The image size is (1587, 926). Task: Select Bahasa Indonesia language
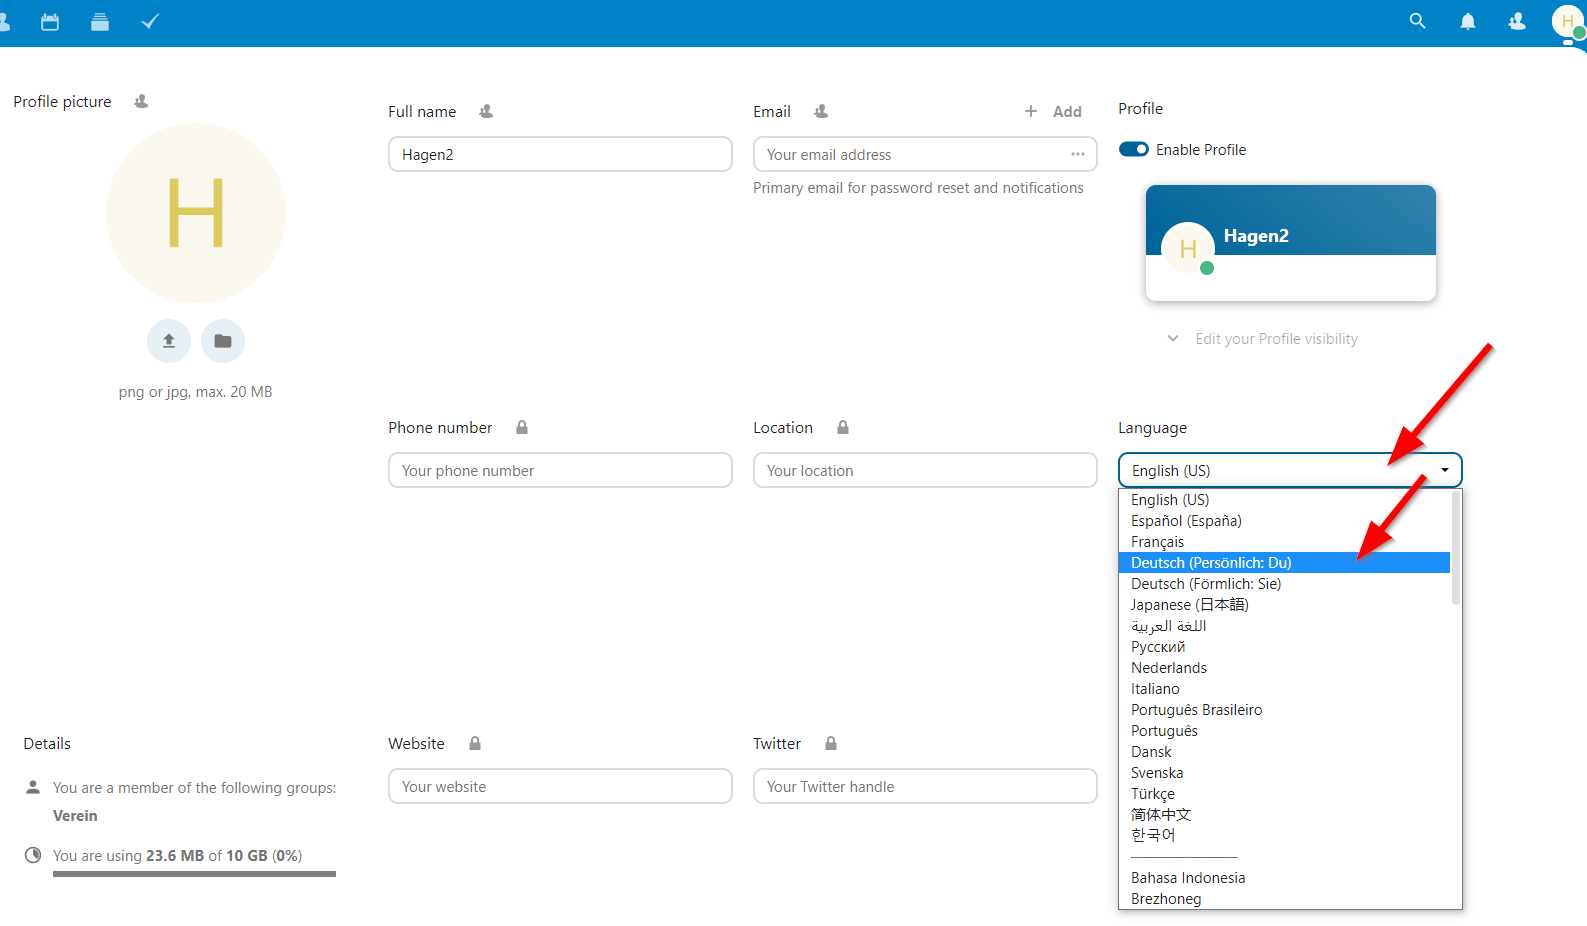tap(1284, 878)
